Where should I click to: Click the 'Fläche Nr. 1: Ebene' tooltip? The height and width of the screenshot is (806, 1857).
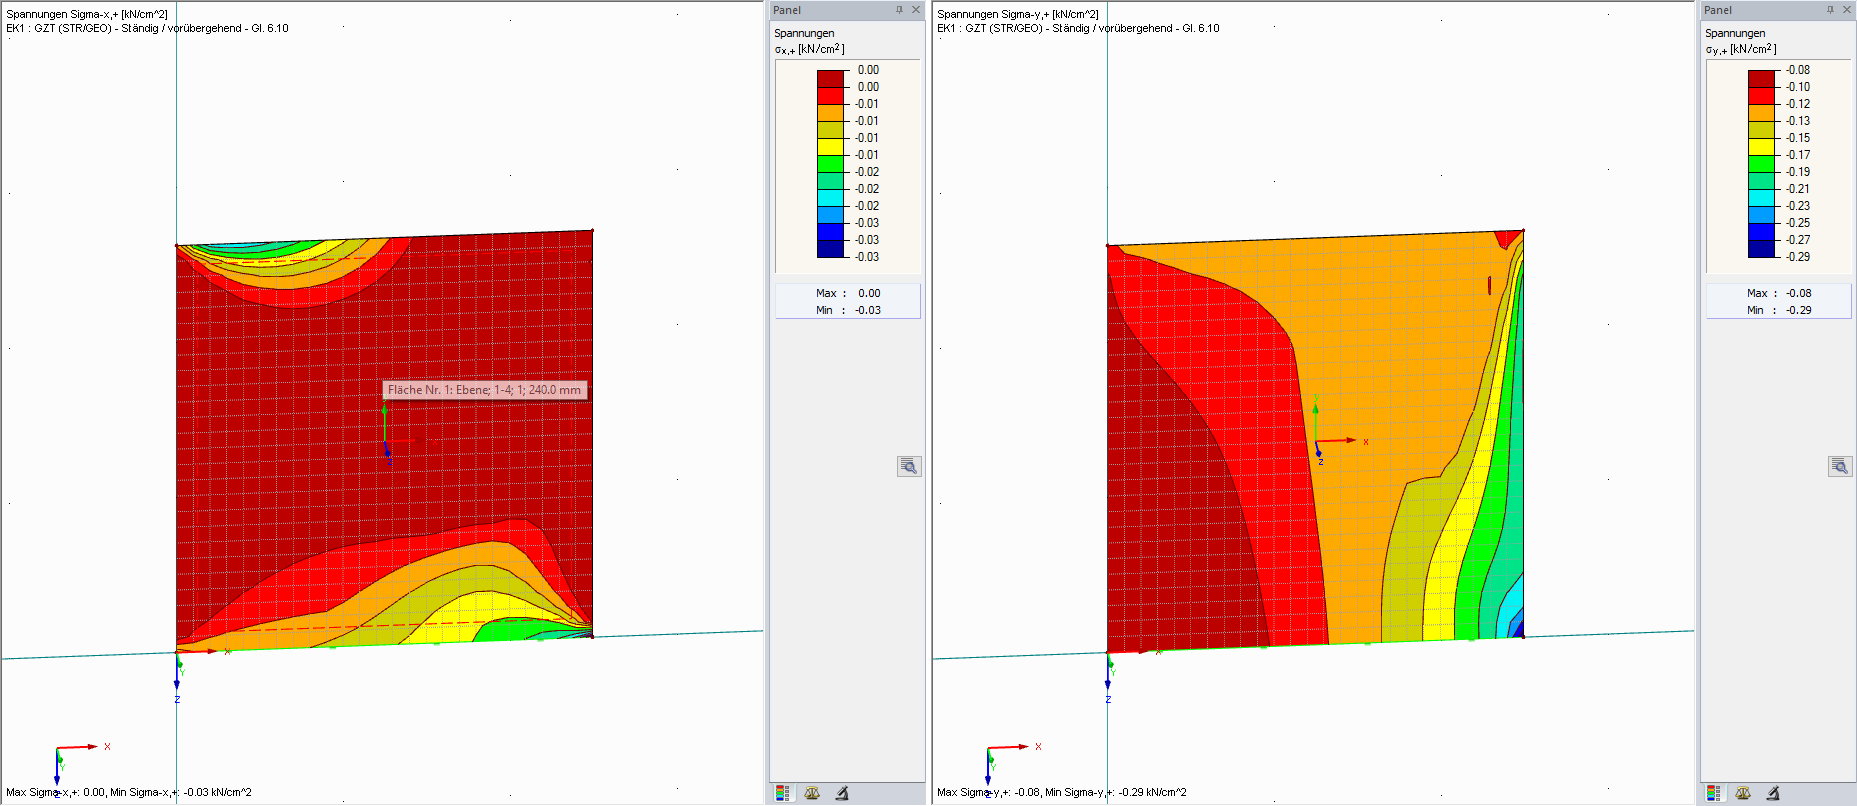tap(485, 390)
